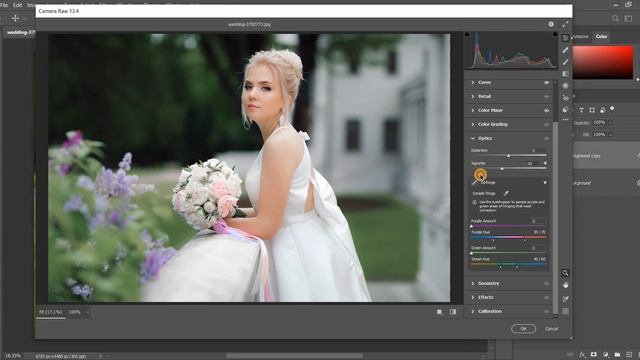640x360 pixels.
Task: Toggle Optics panel visibility eye
Action: point(546,139)
